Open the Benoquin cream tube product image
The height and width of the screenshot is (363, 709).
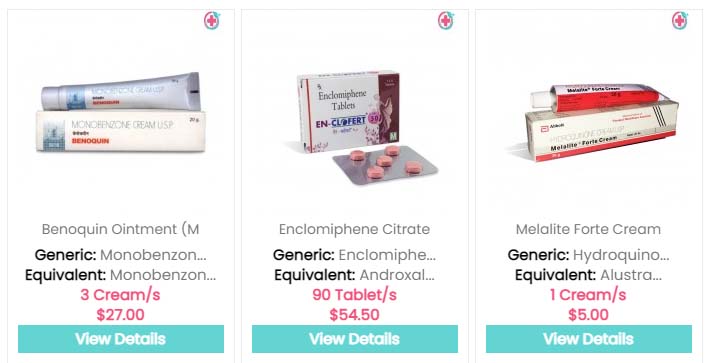click(x=121, y=112)
